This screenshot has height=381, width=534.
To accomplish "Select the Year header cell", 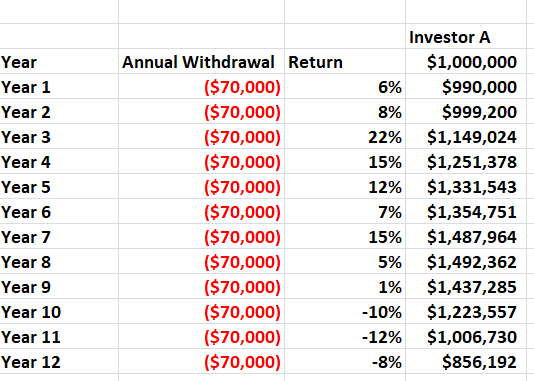I will tap(59, 61).
